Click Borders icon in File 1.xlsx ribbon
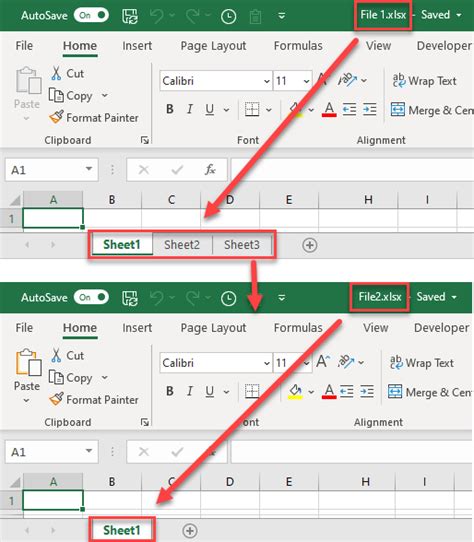The height and width of the screenshot is (542, 474). 252,109
